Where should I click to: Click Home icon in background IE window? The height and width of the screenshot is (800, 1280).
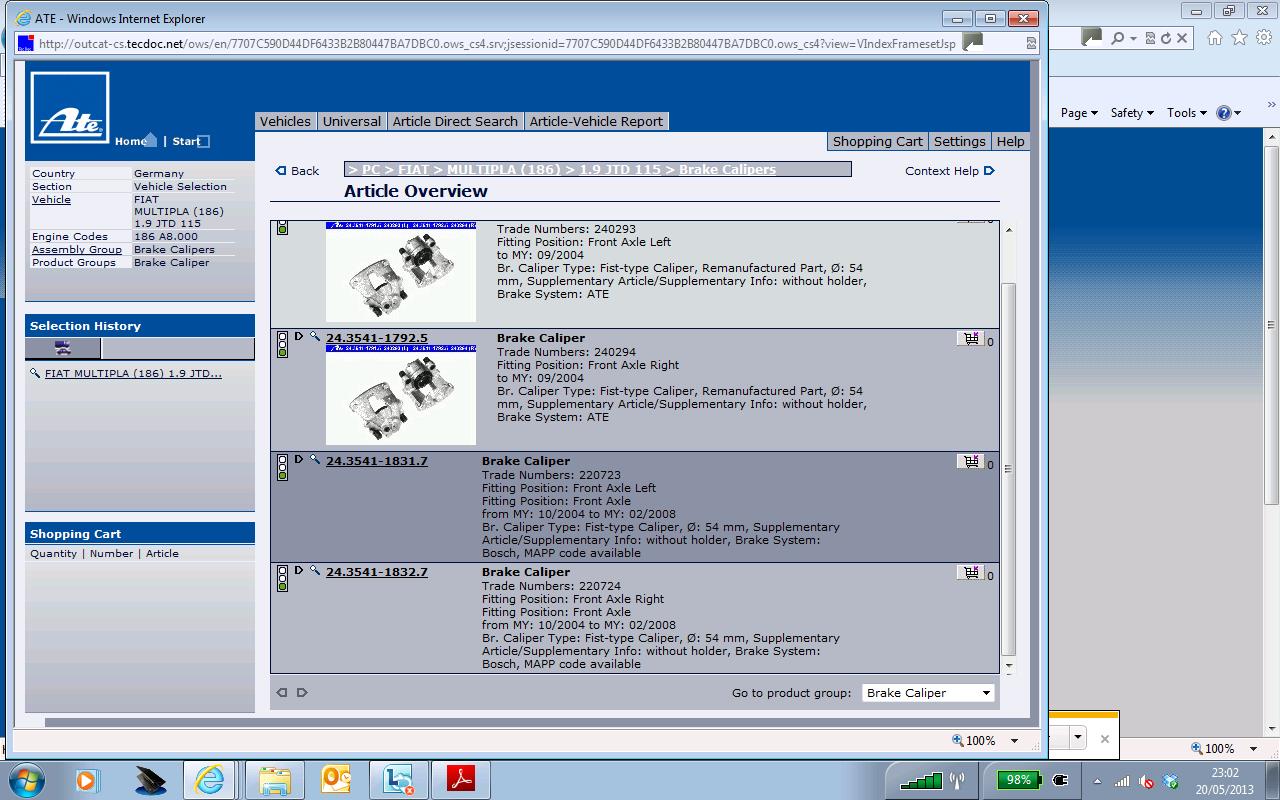[1214, 38]
